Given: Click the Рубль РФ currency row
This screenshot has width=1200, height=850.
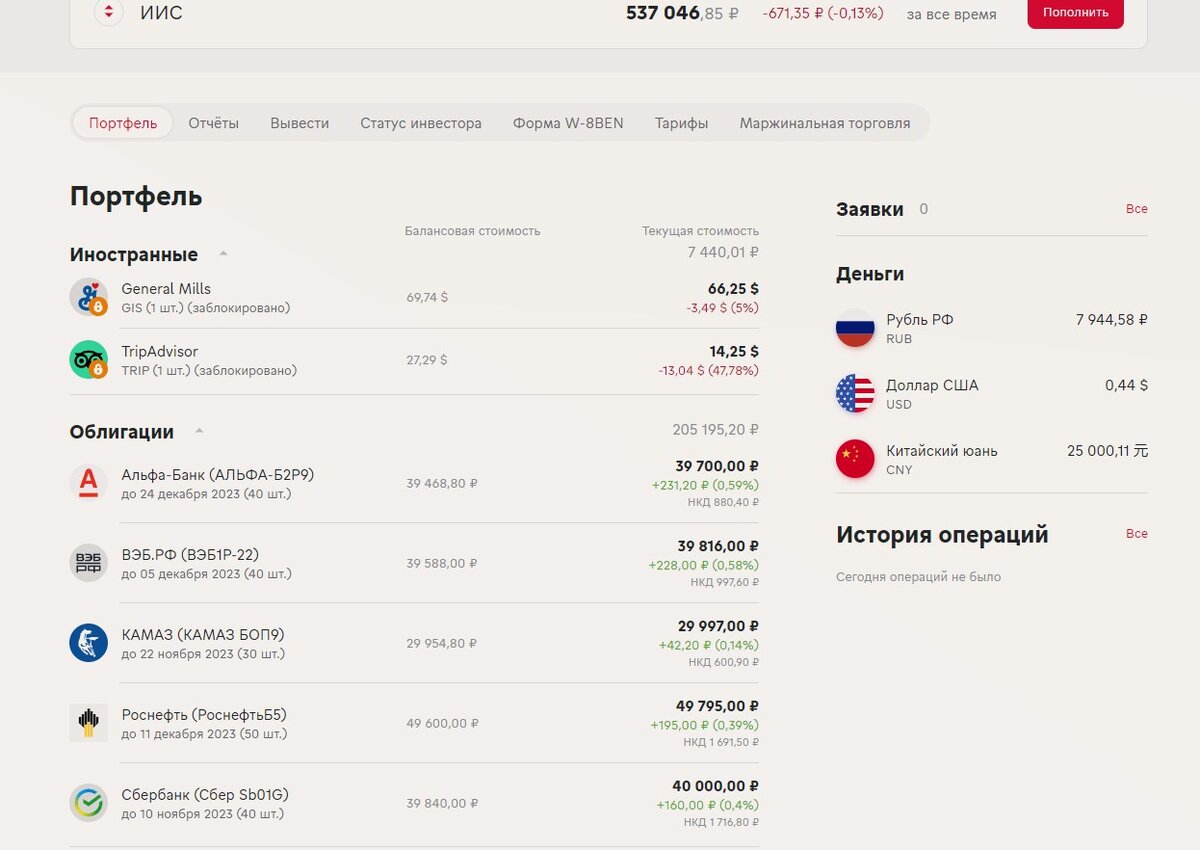Looking at the screenshot, I should click(992, 328).
